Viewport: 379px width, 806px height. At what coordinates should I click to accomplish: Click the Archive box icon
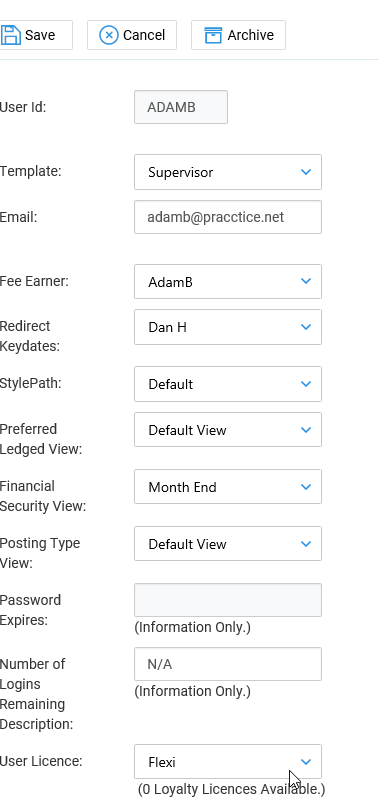coord(213,35)
